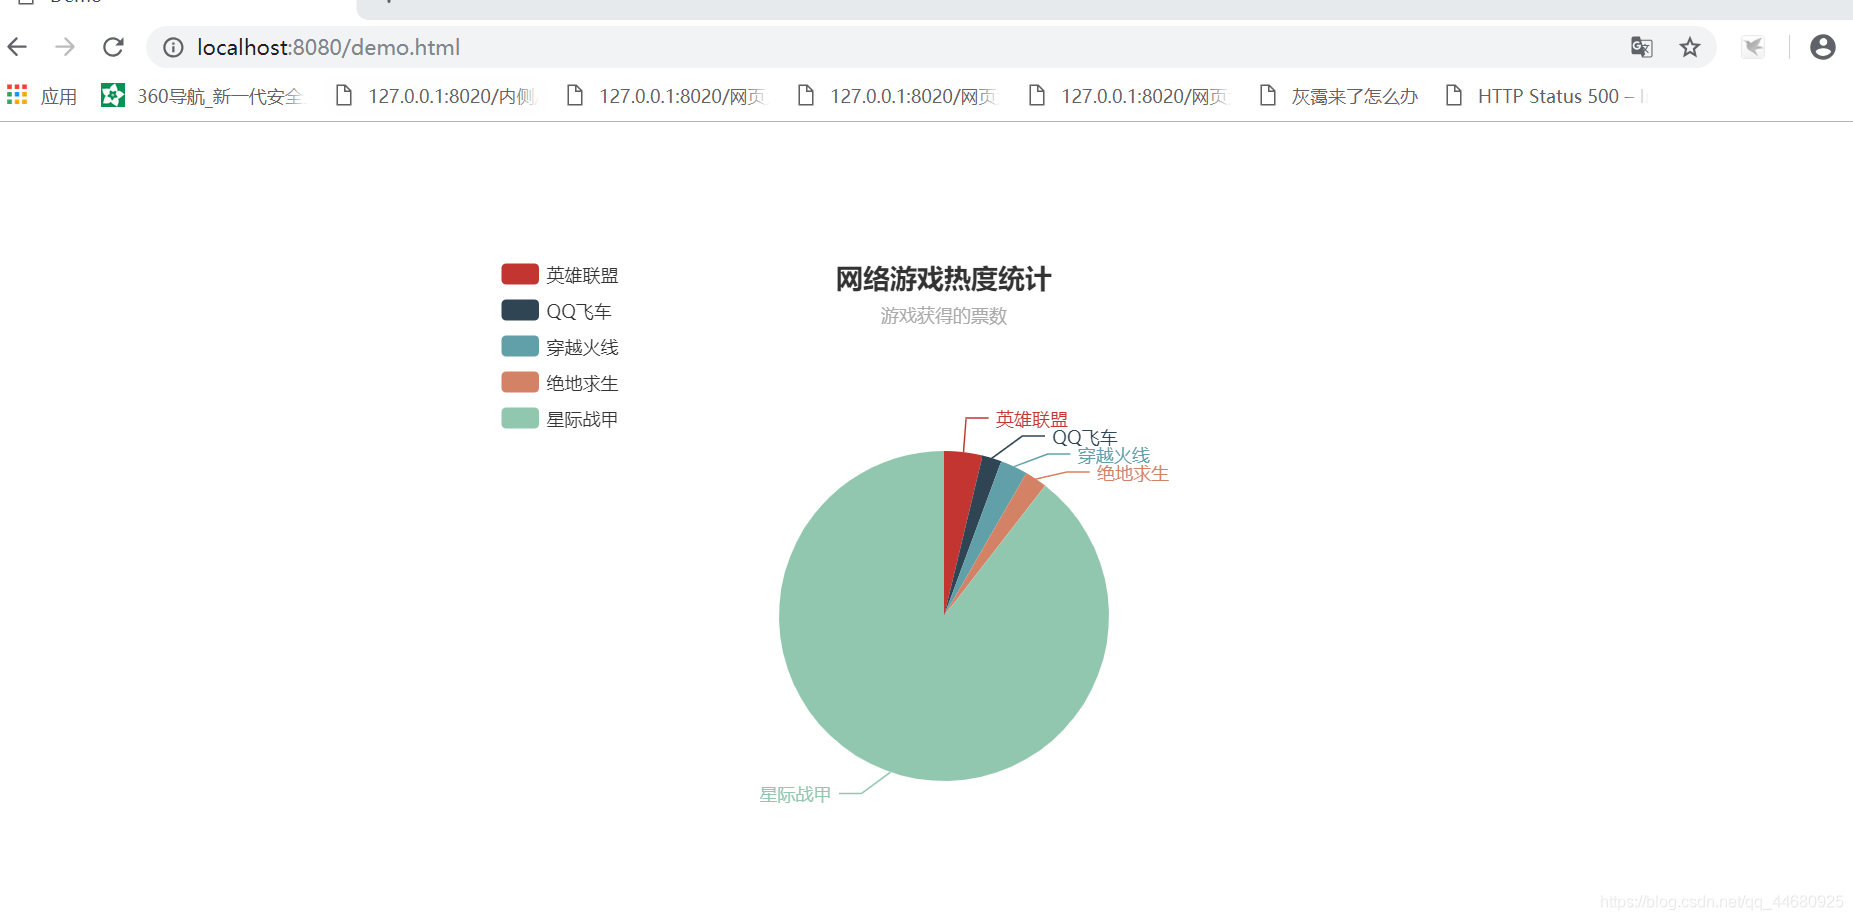Open the 127.0.0.1:8020/内侧 bookmark
The width and height of the screenshot is (1853, 920).
pyautogui.click(x=436, y=96)
